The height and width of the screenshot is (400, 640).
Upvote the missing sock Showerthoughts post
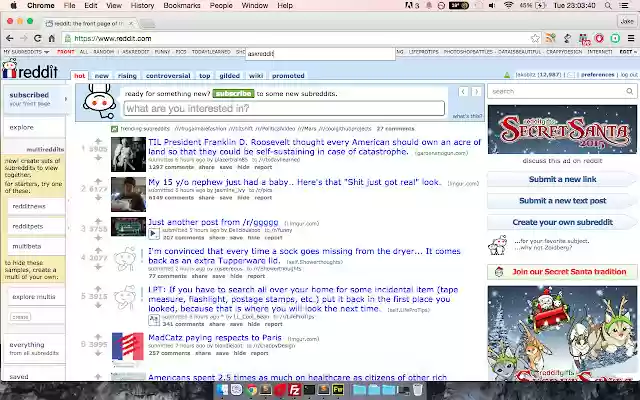(x=98, y=250)
